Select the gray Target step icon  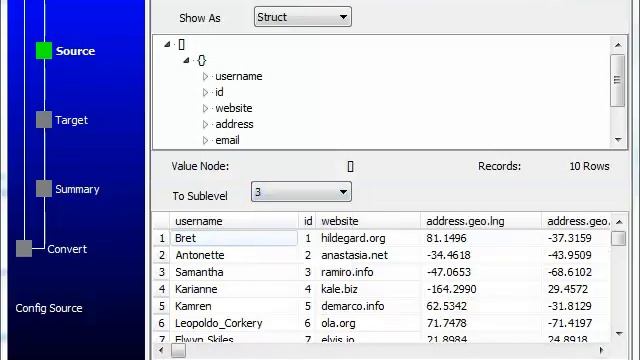[44, 120]
